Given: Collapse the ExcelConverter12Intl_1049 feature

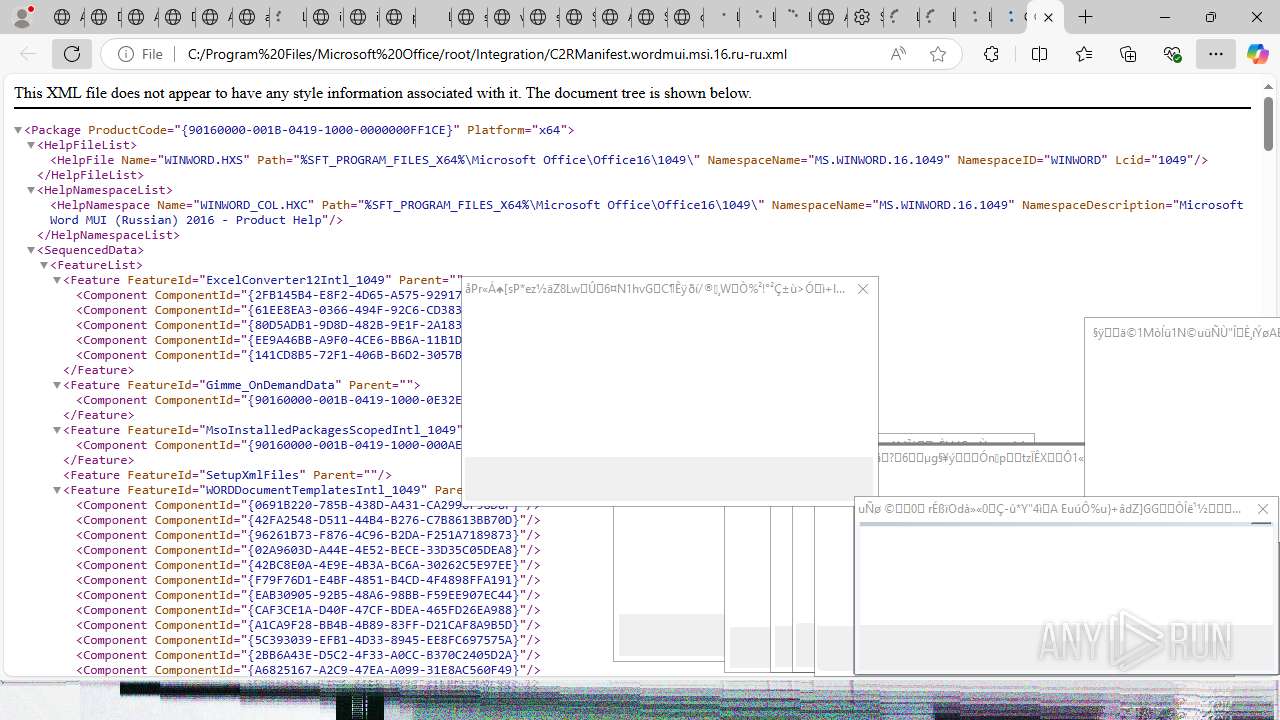Looking at the screenshot, I should [x=57, y=280].
